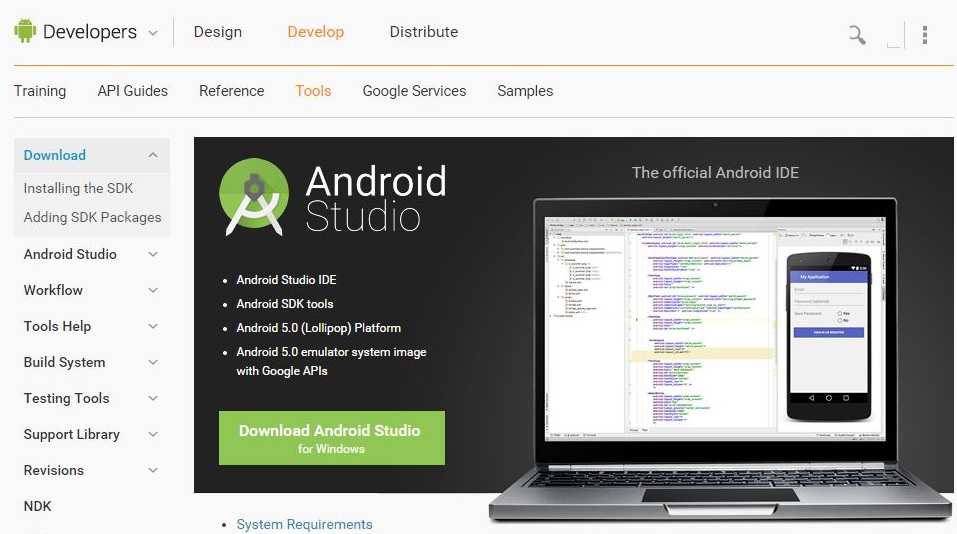Expand the Developers site dropdown arrow
The width and height of the screenshot is (957, 534).
(153, 33)
